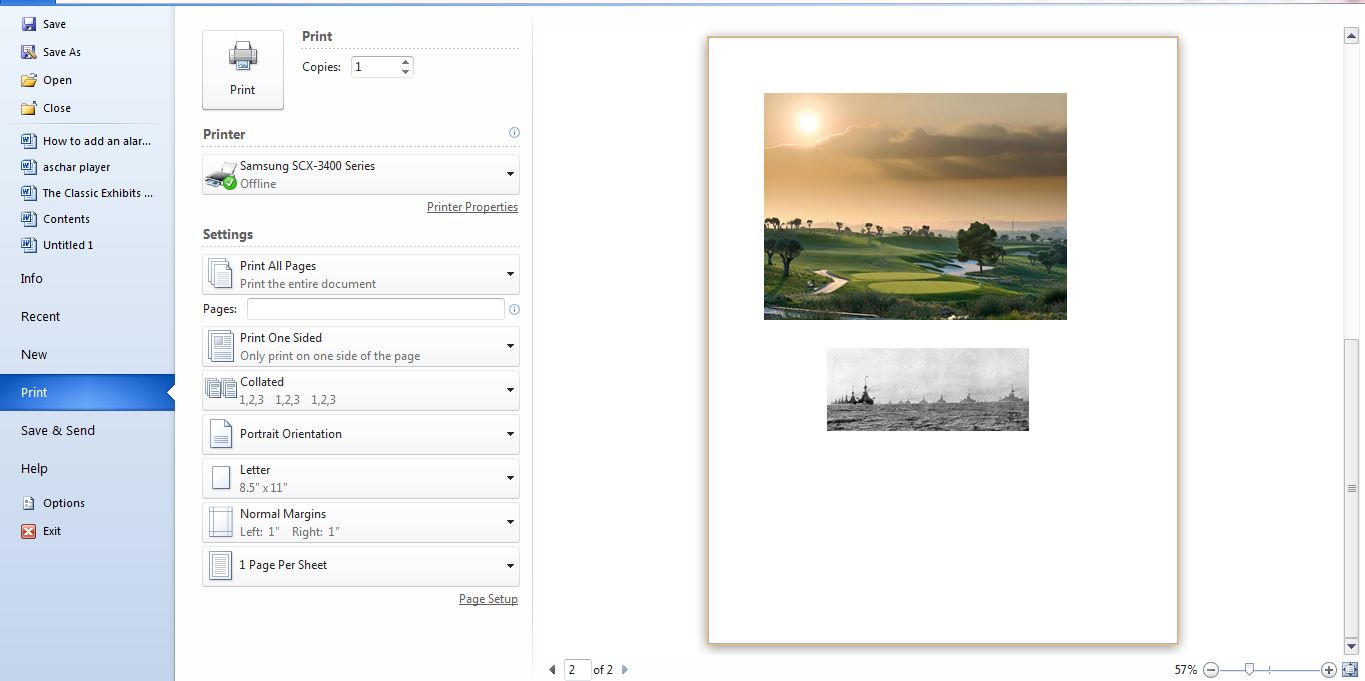The width and height of the screenshot is (1365, 681).
Task: Click the zoom slider handle
Action: coord(1249,670)
